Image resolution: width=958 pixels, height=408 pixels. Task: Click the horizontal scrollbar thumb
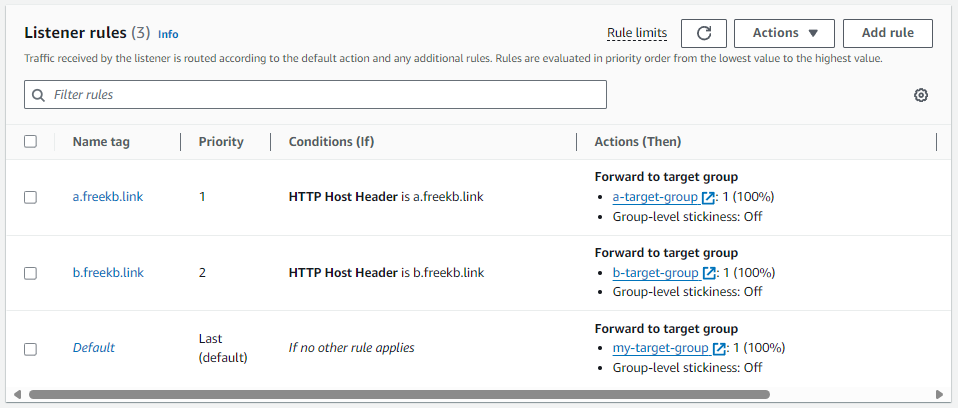(399, 395)
